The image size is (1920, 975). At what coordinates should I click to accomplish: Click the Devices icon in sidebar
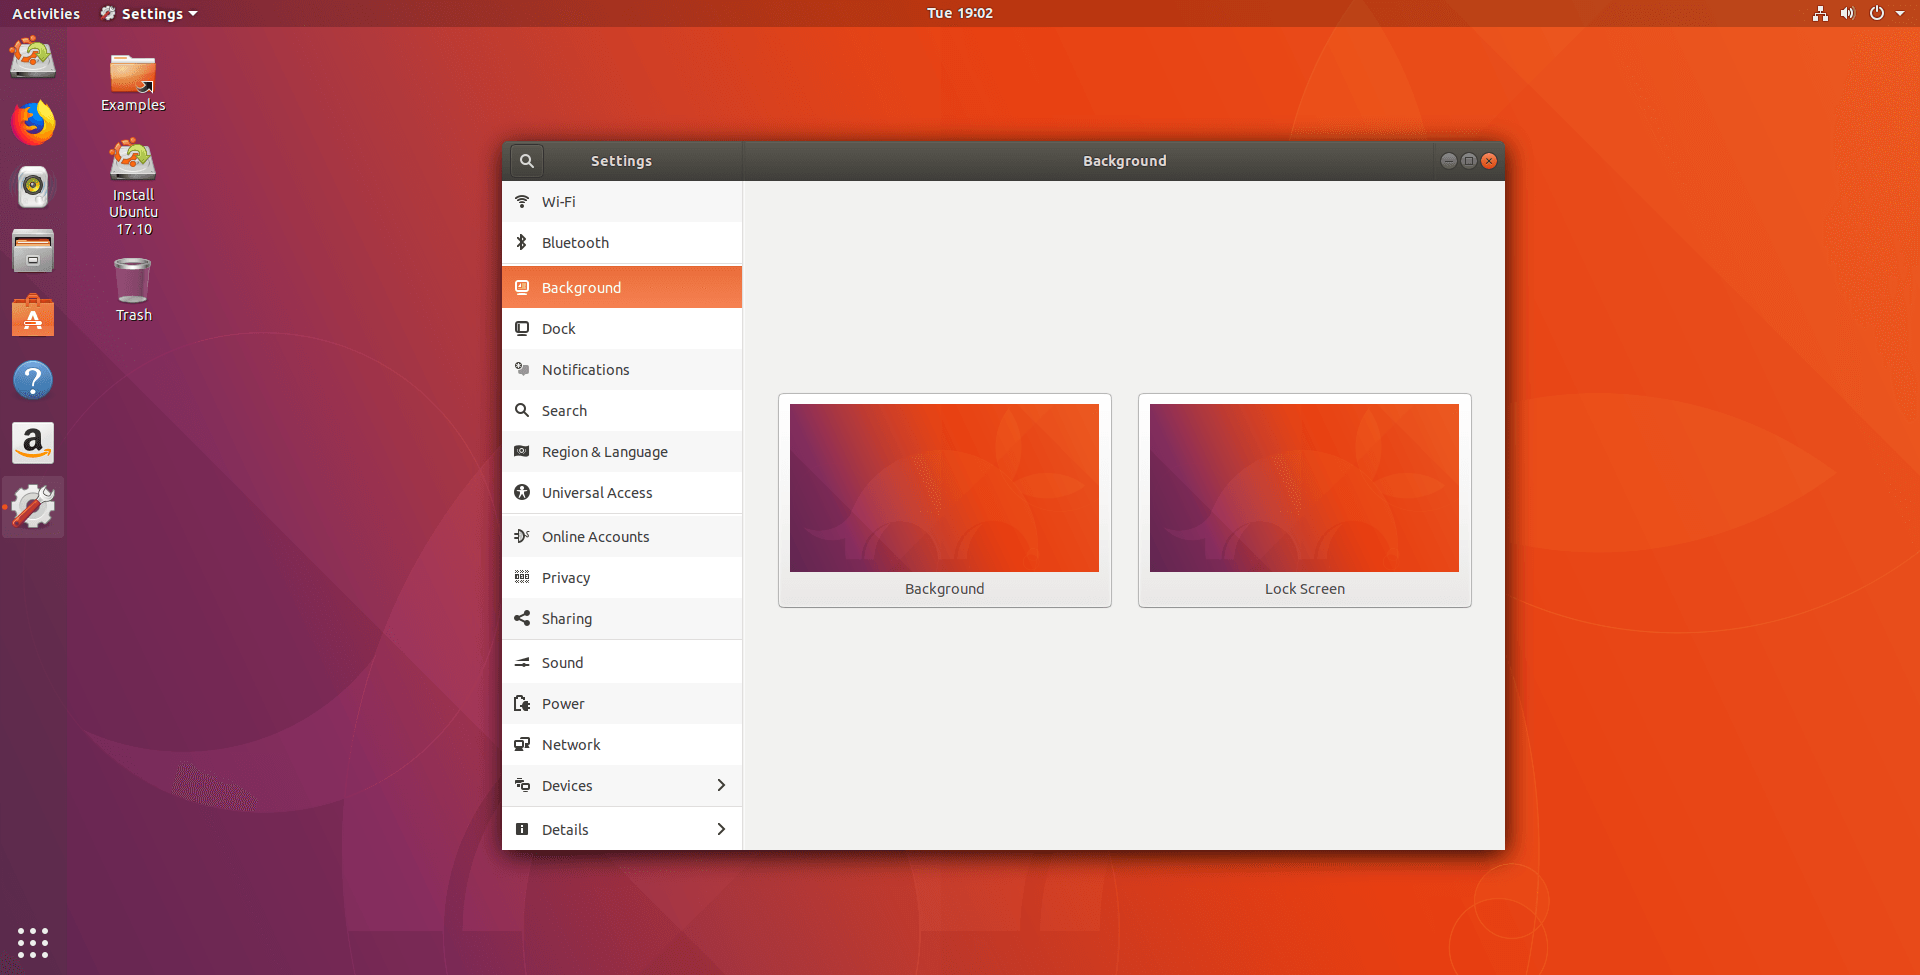[522, 785]
